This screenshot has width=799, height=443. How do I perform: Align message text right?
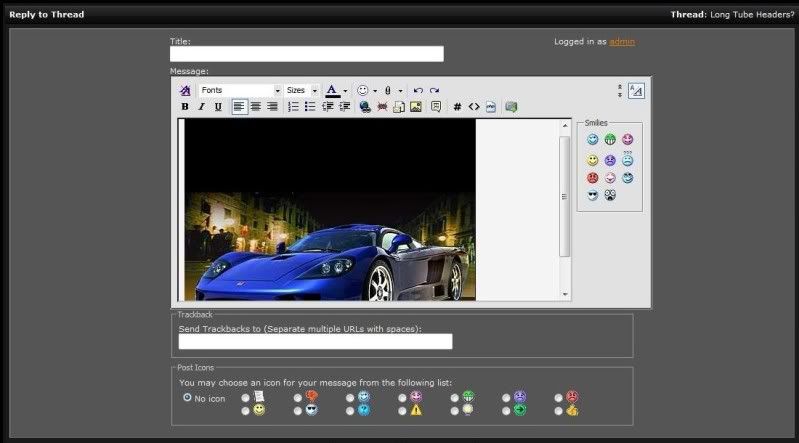pos(273,107)
